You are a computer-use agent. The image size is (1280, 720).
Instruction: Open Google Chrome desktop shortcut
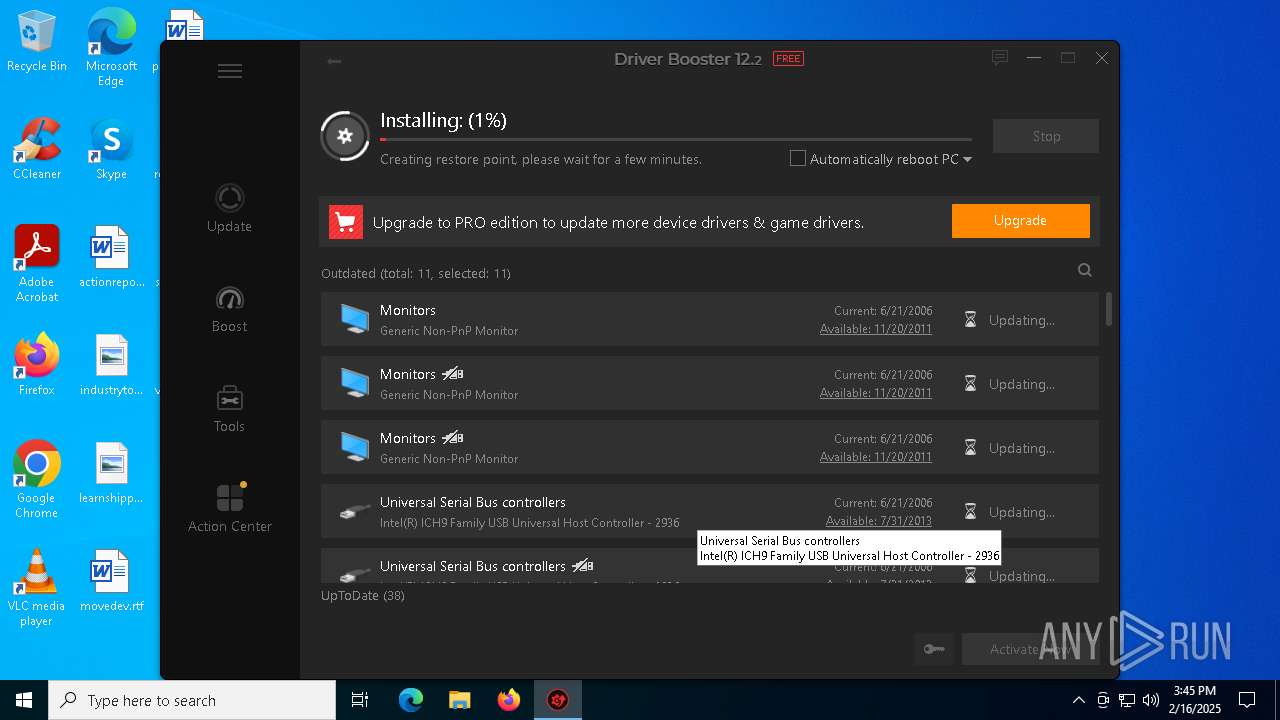[37, 480]
